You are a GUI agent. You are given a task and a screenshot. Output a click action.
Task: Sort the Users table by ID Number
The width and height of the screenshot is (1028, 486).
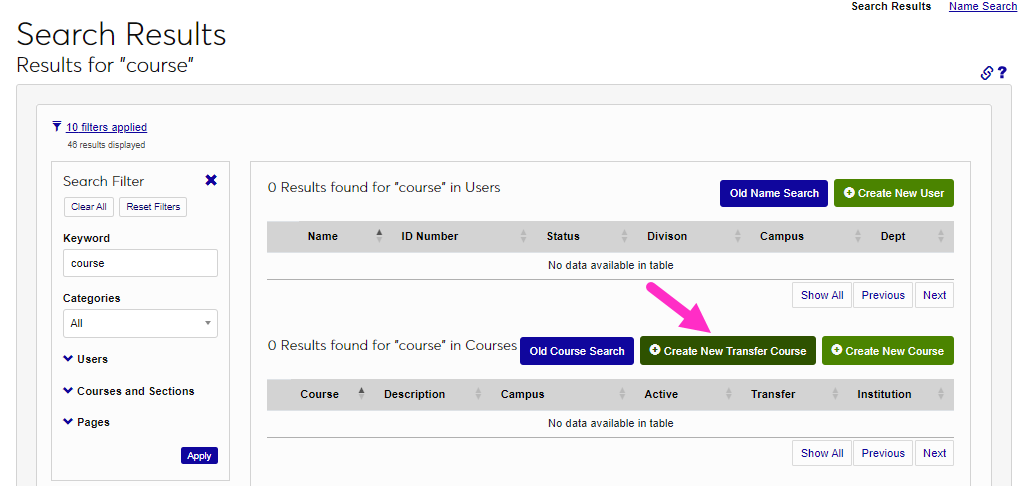(x=430, y=236)
